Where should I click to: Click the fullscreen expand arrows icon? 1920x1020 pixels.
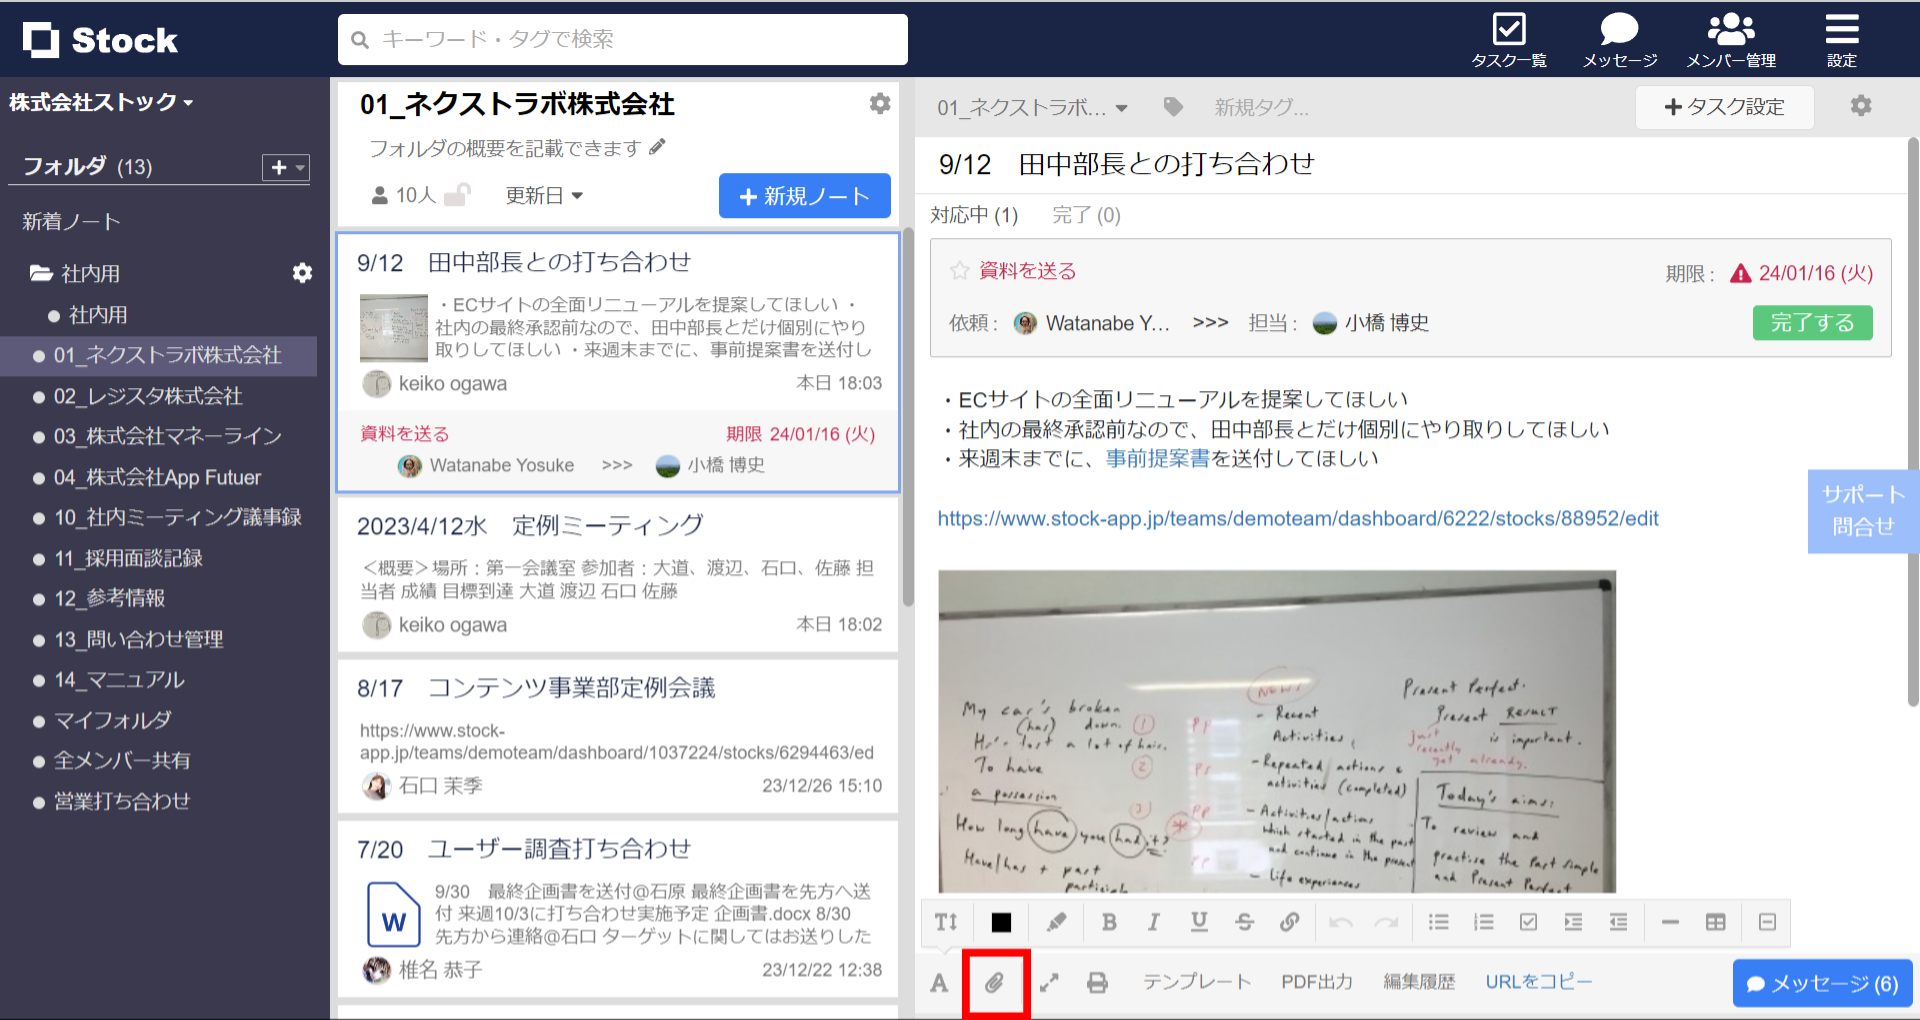(x=1049, y=982)
